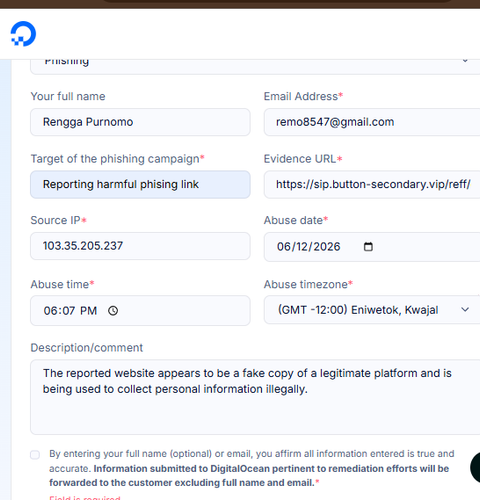The height and width of the screenshot is (500, 480).
Task: Click the 'Abuse date' label
Action: 296,220
